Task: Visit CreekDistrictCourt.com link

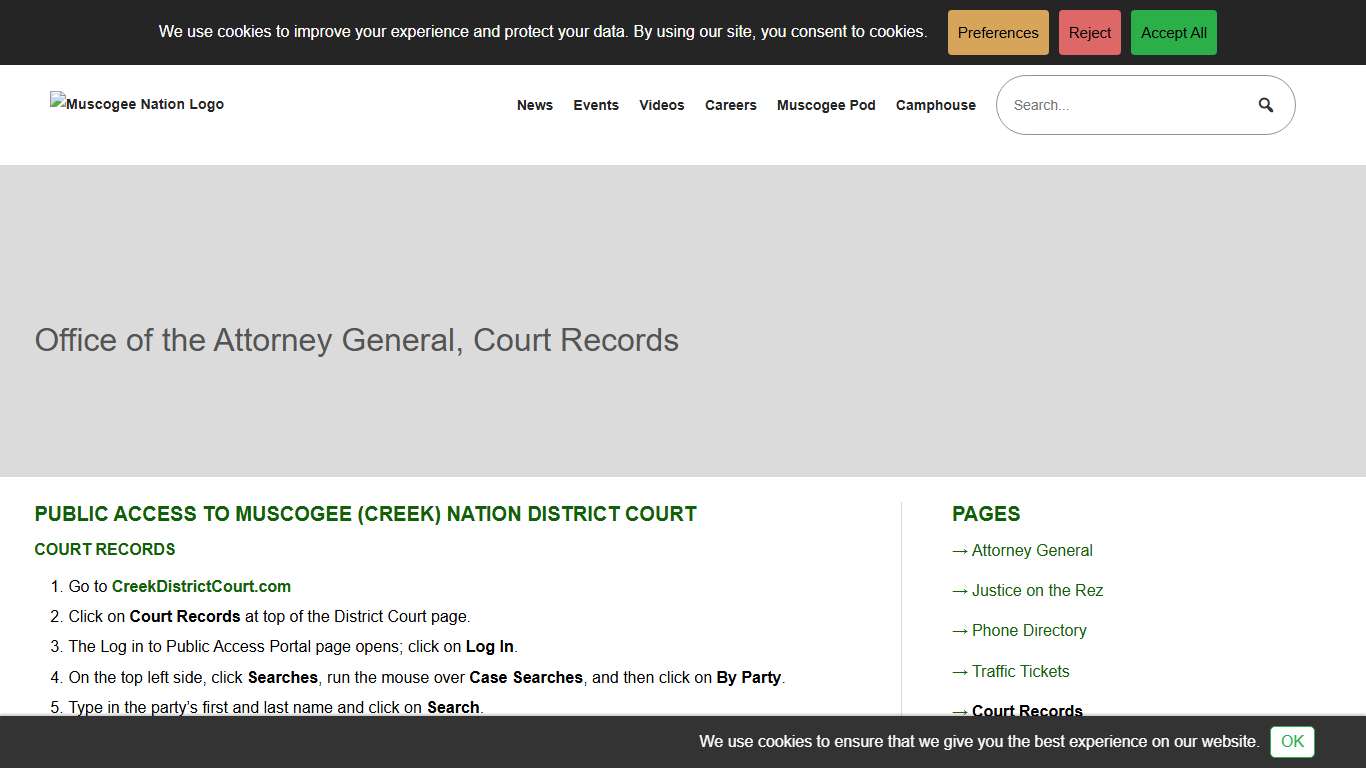Action: 201,586
